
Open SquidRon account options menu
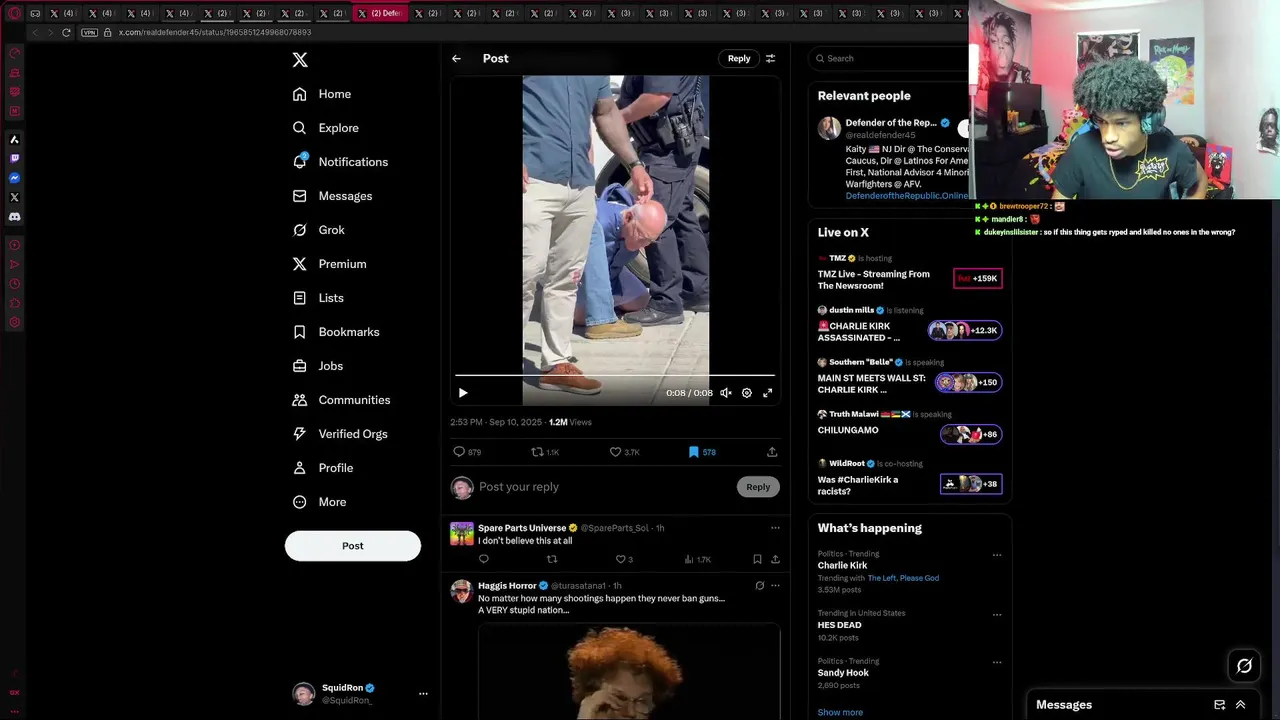[423, 693]
